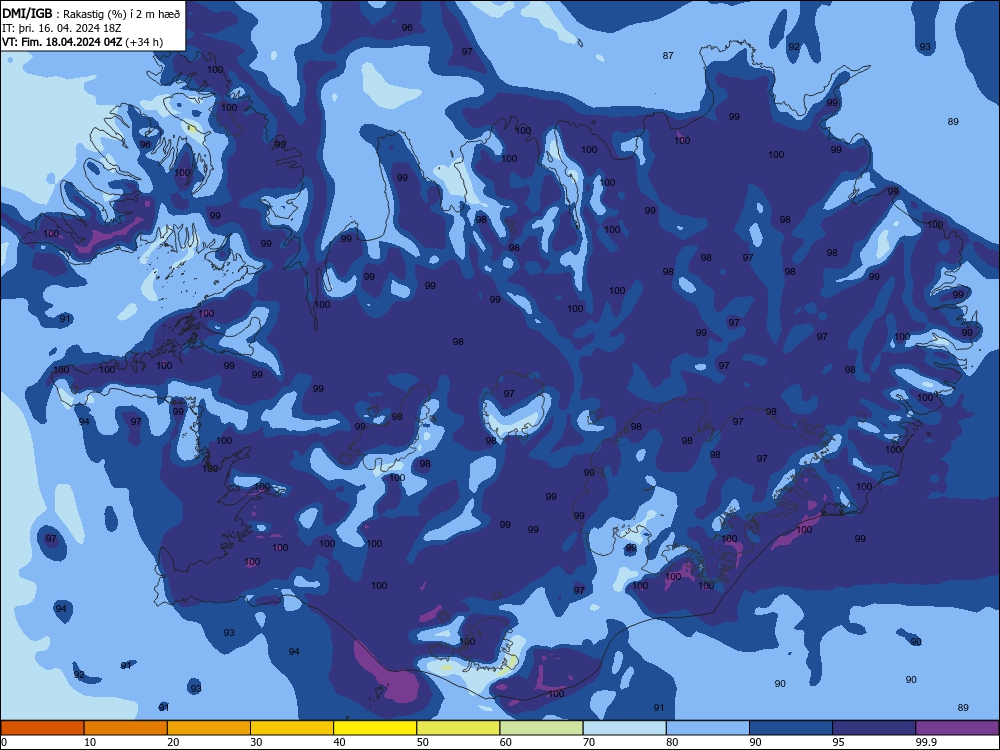Select the pale blue 70–80 legend swatch

coord(624,728)
